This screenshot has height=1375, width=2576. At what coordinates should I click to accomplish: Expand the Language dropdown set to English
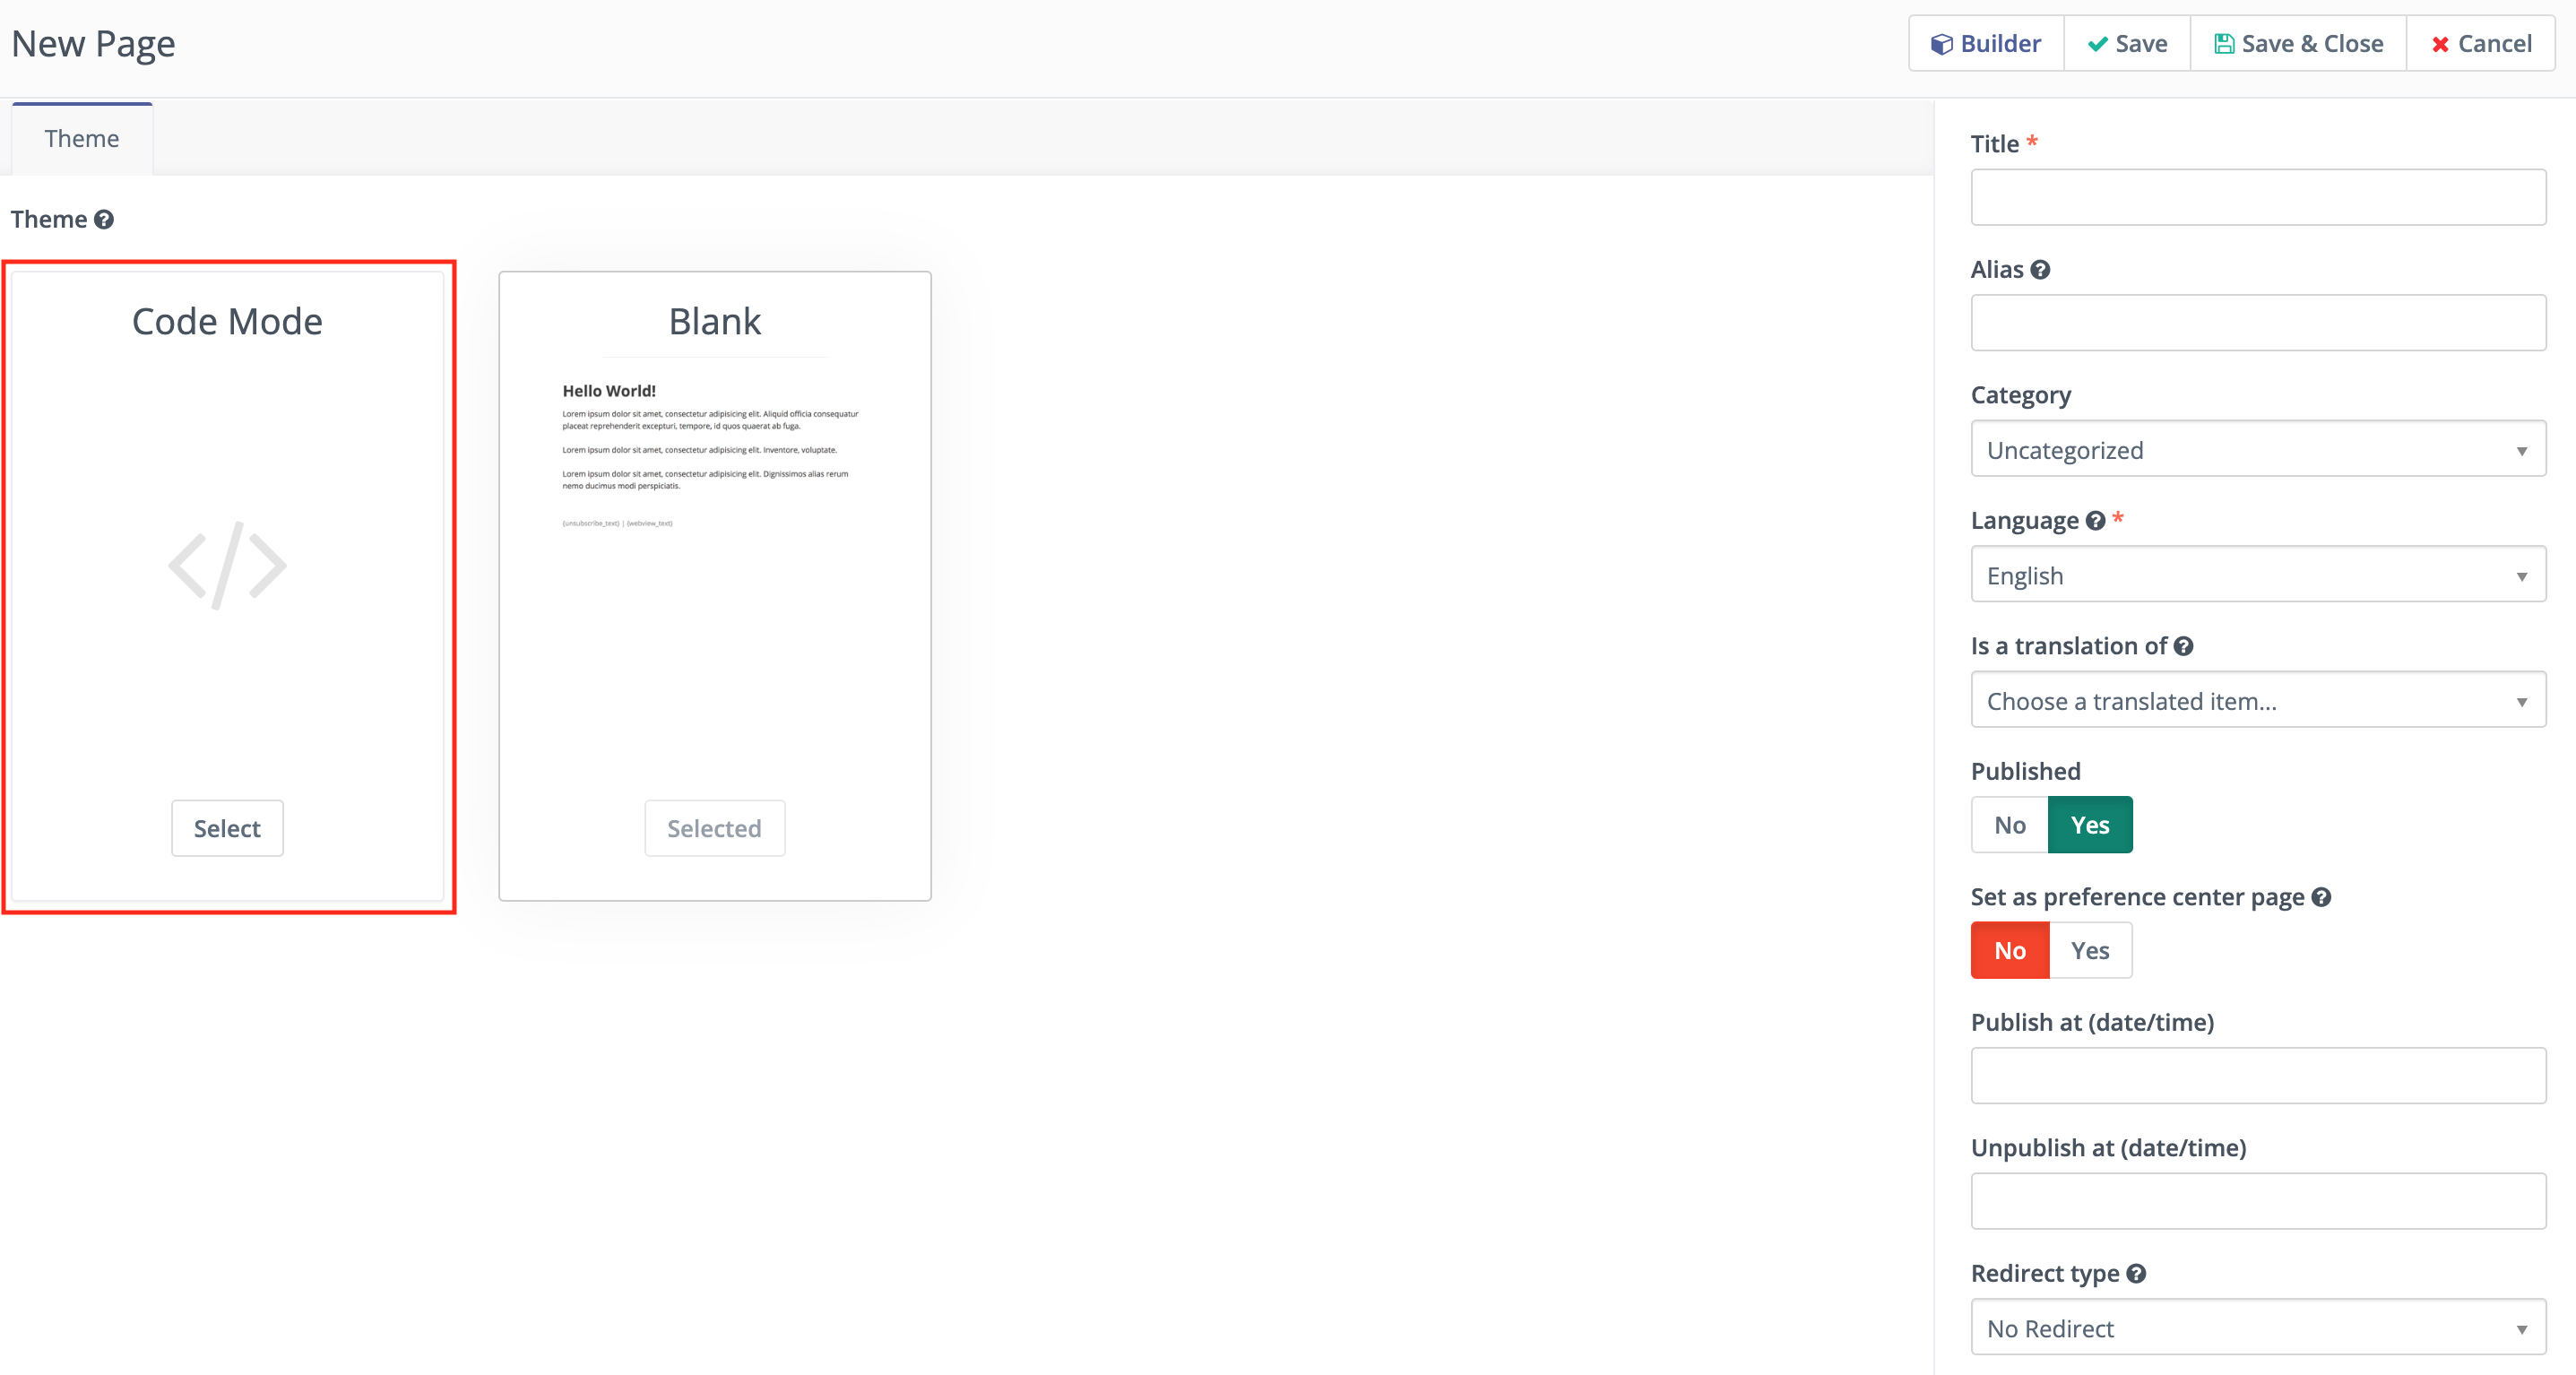pos(2257,575)
